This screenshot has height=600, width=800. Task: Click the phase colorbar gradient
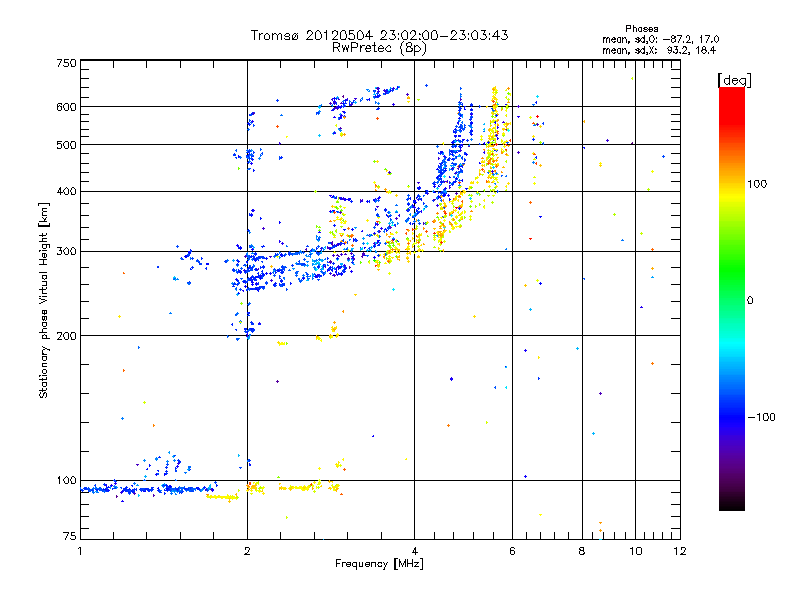732,298
